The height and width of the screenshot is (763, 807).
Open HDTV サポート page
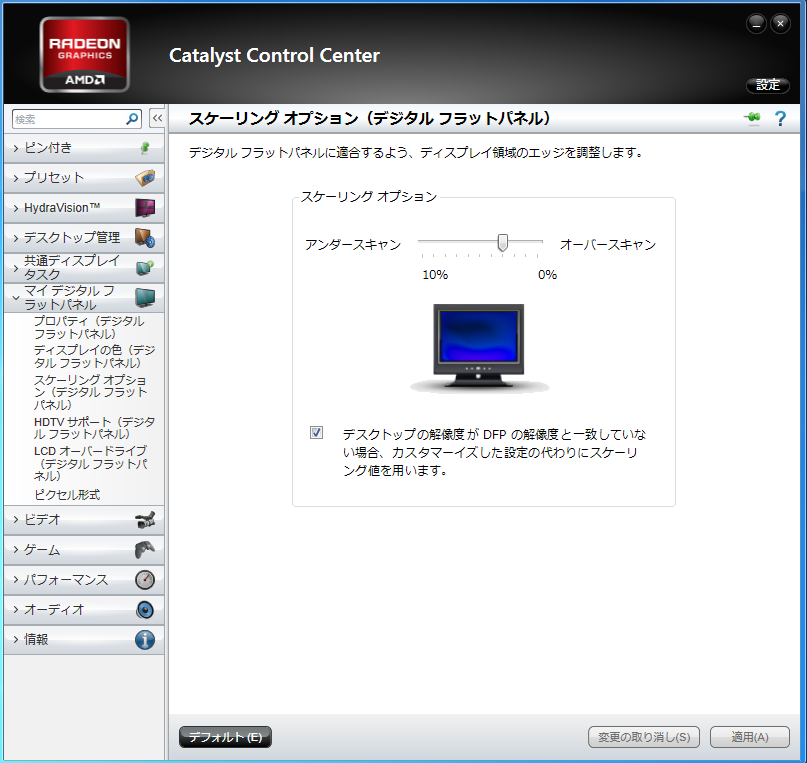click(x=94, y=428)
